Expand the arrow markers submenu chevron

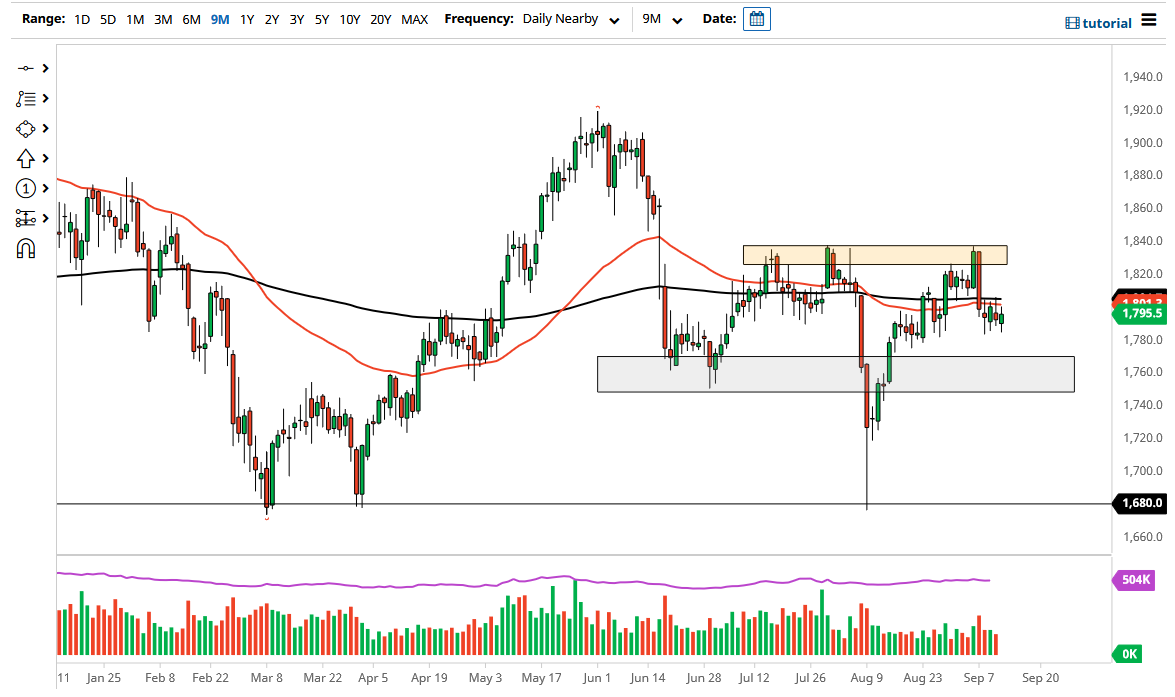(46, 158)
